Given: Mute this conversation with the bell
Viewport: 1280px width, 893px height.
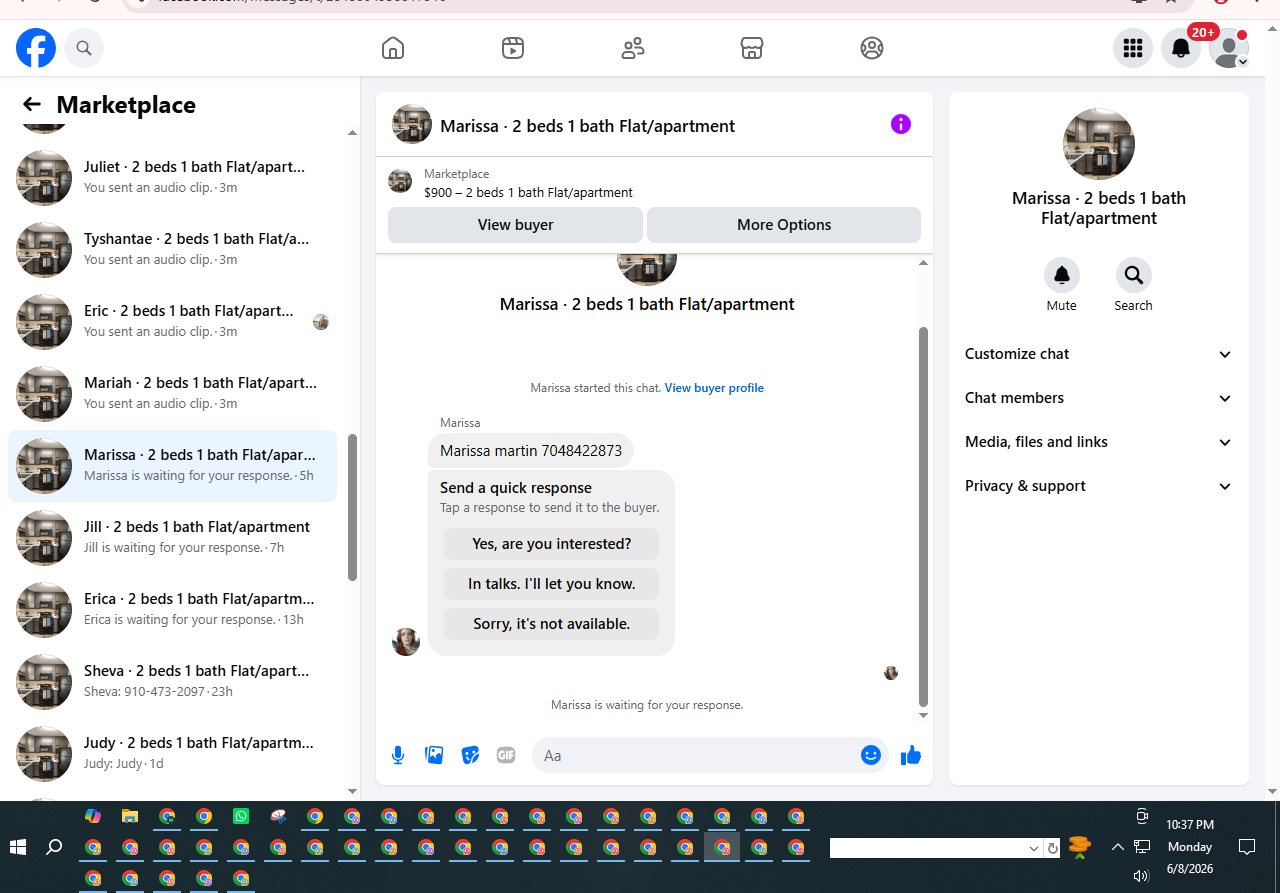Looking at the screenshot, I should [x=1062, y=275].
